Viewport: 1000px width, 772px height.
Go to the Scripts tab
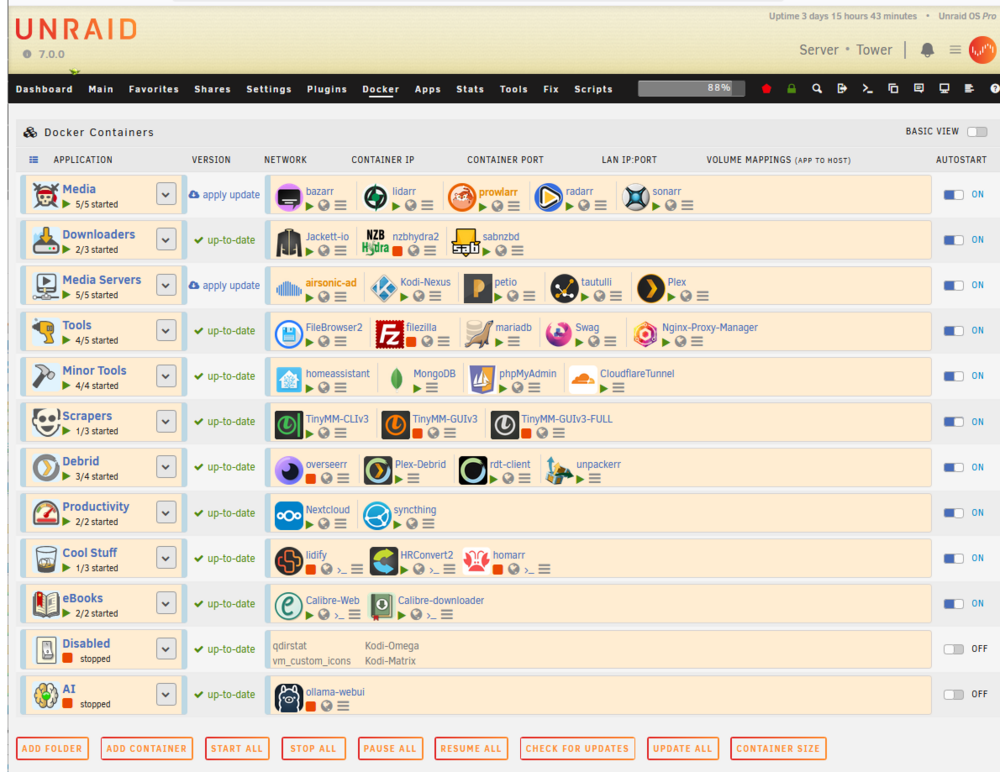(x=593, y=89)
